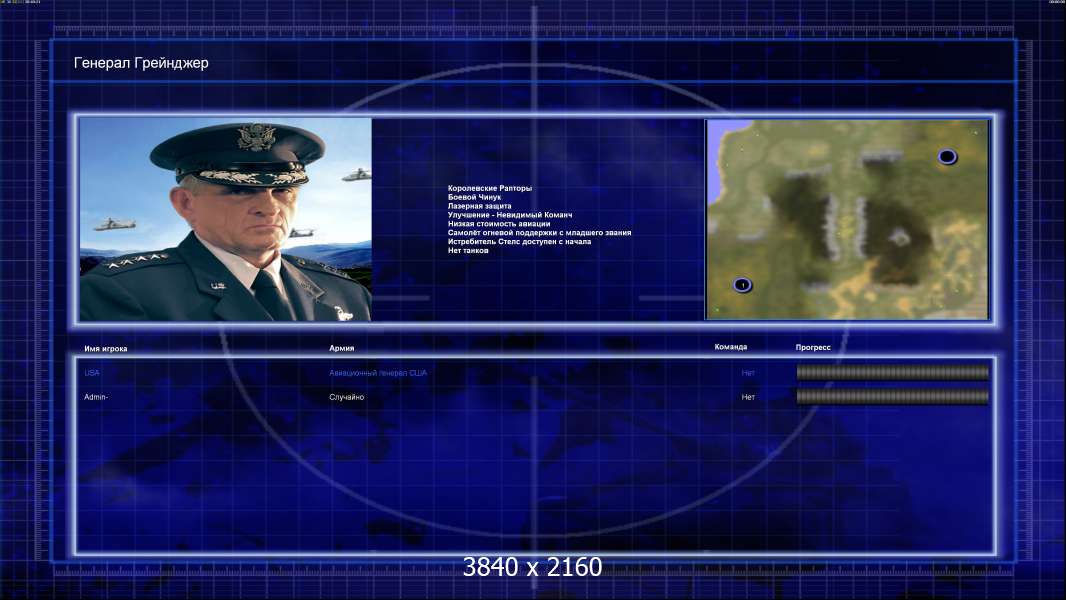Click the eagle emblem on general's cap
The height and width of the screenshot is (600, 1066).
click(255, 137)
